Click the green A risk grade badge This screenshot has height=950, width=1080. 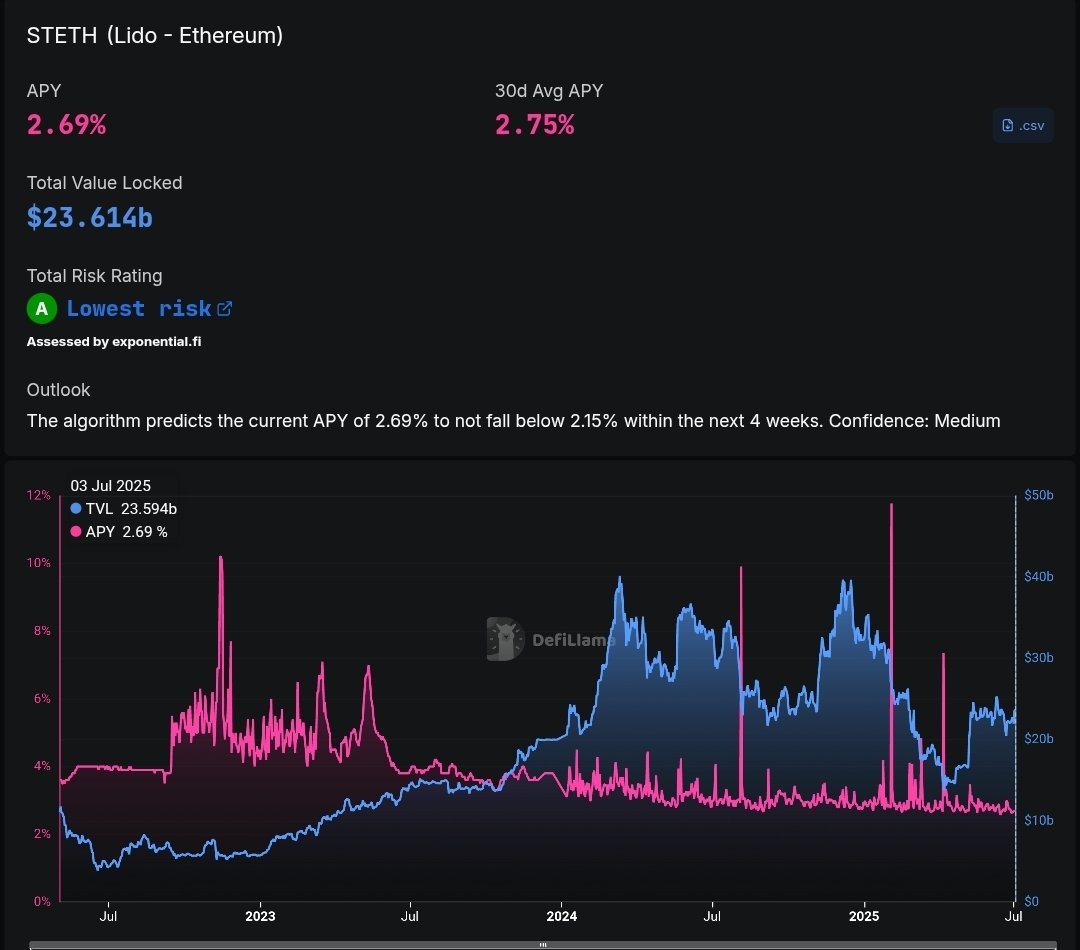(x=41, y=308)
